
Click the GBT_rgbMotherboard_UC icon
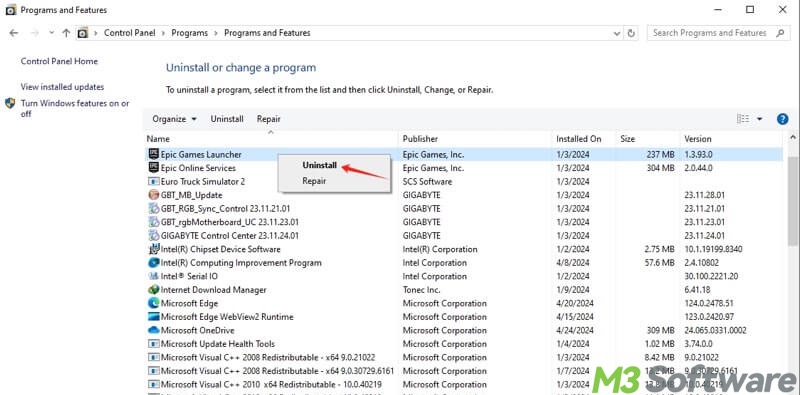[153, 221]
